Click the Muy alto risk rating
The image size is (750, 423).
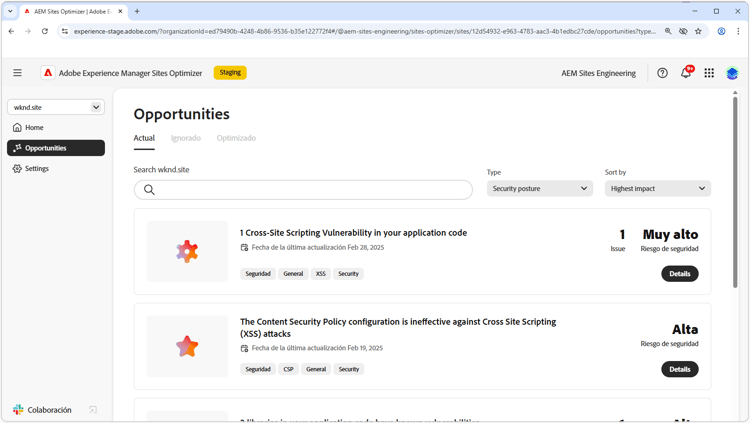coord(670,234)
